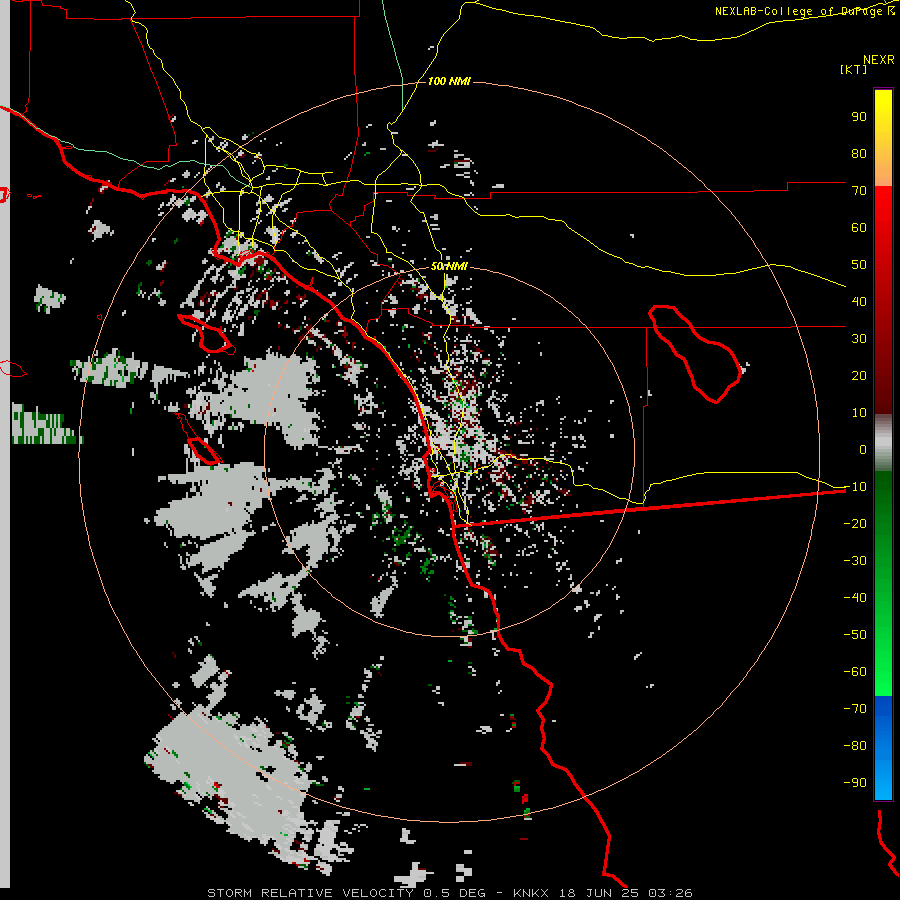Click the 18 JUN 25 date text

tap(598, 893)
